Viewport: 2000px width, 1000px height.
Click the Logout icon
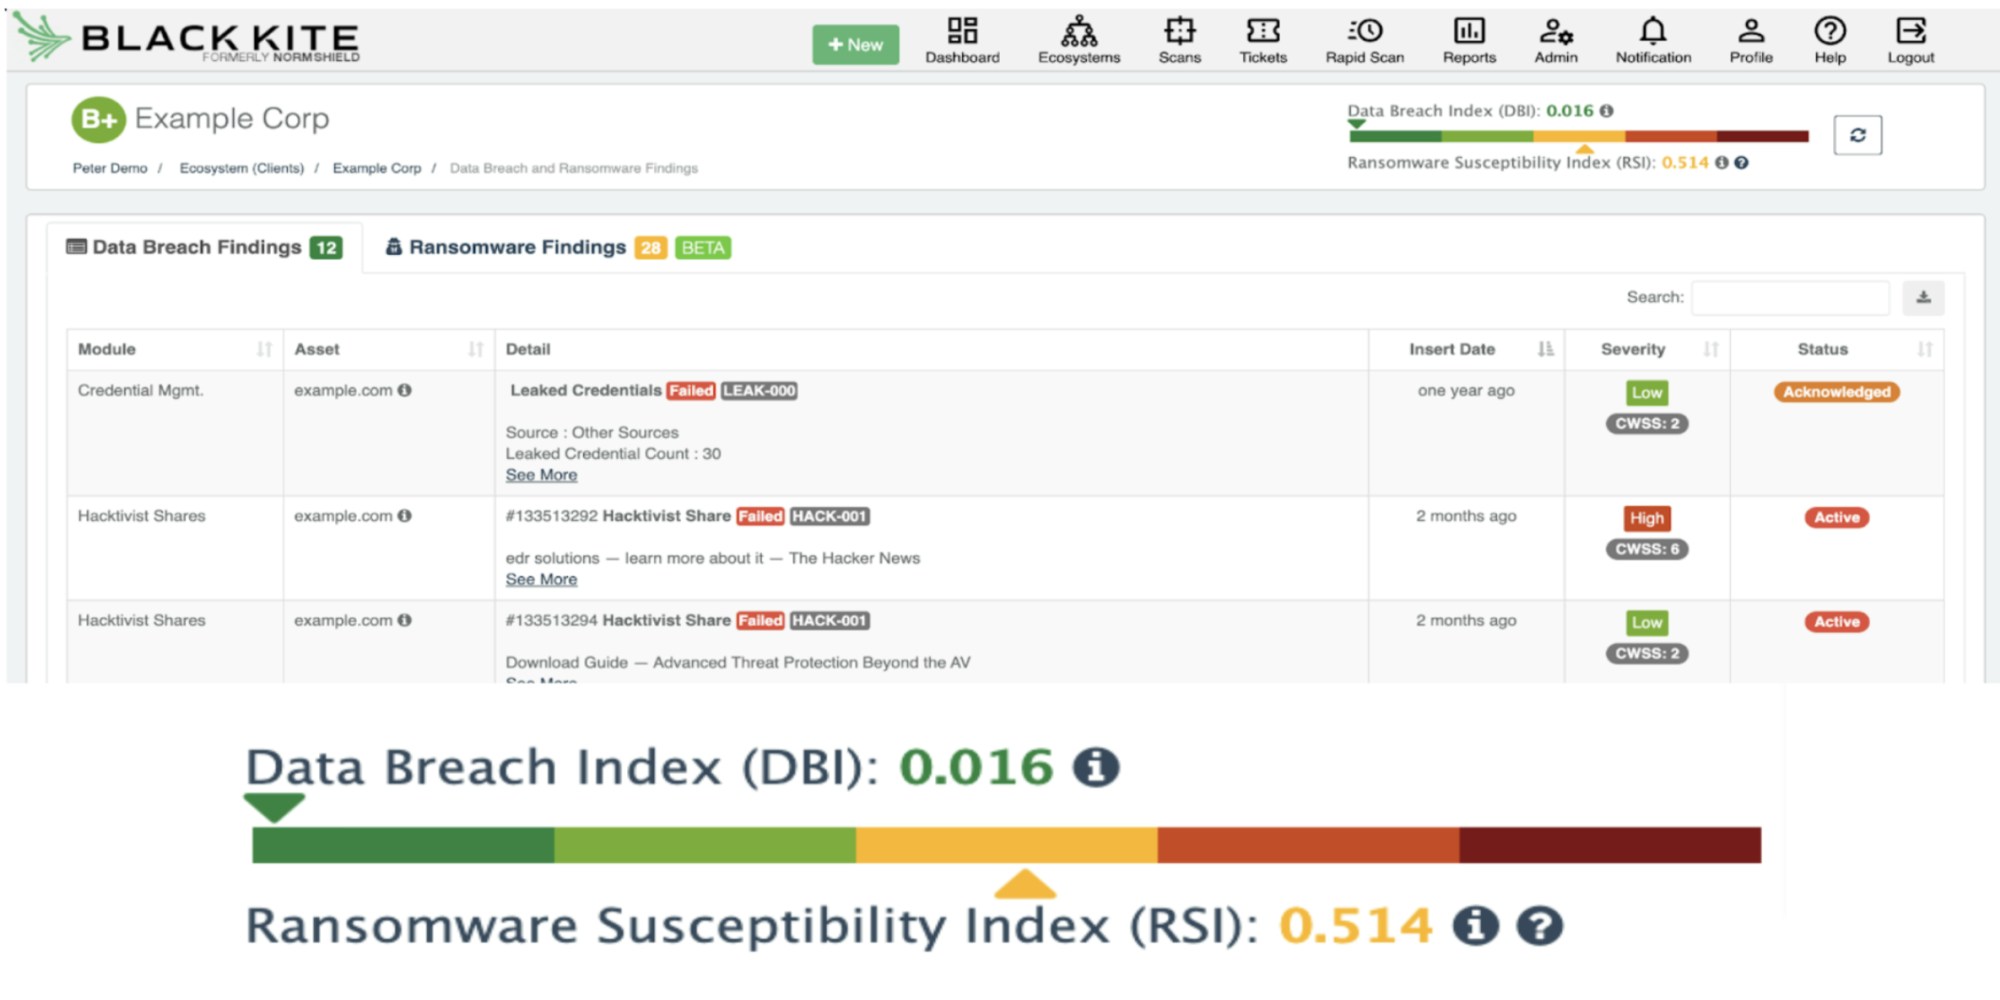(1910, 40)
